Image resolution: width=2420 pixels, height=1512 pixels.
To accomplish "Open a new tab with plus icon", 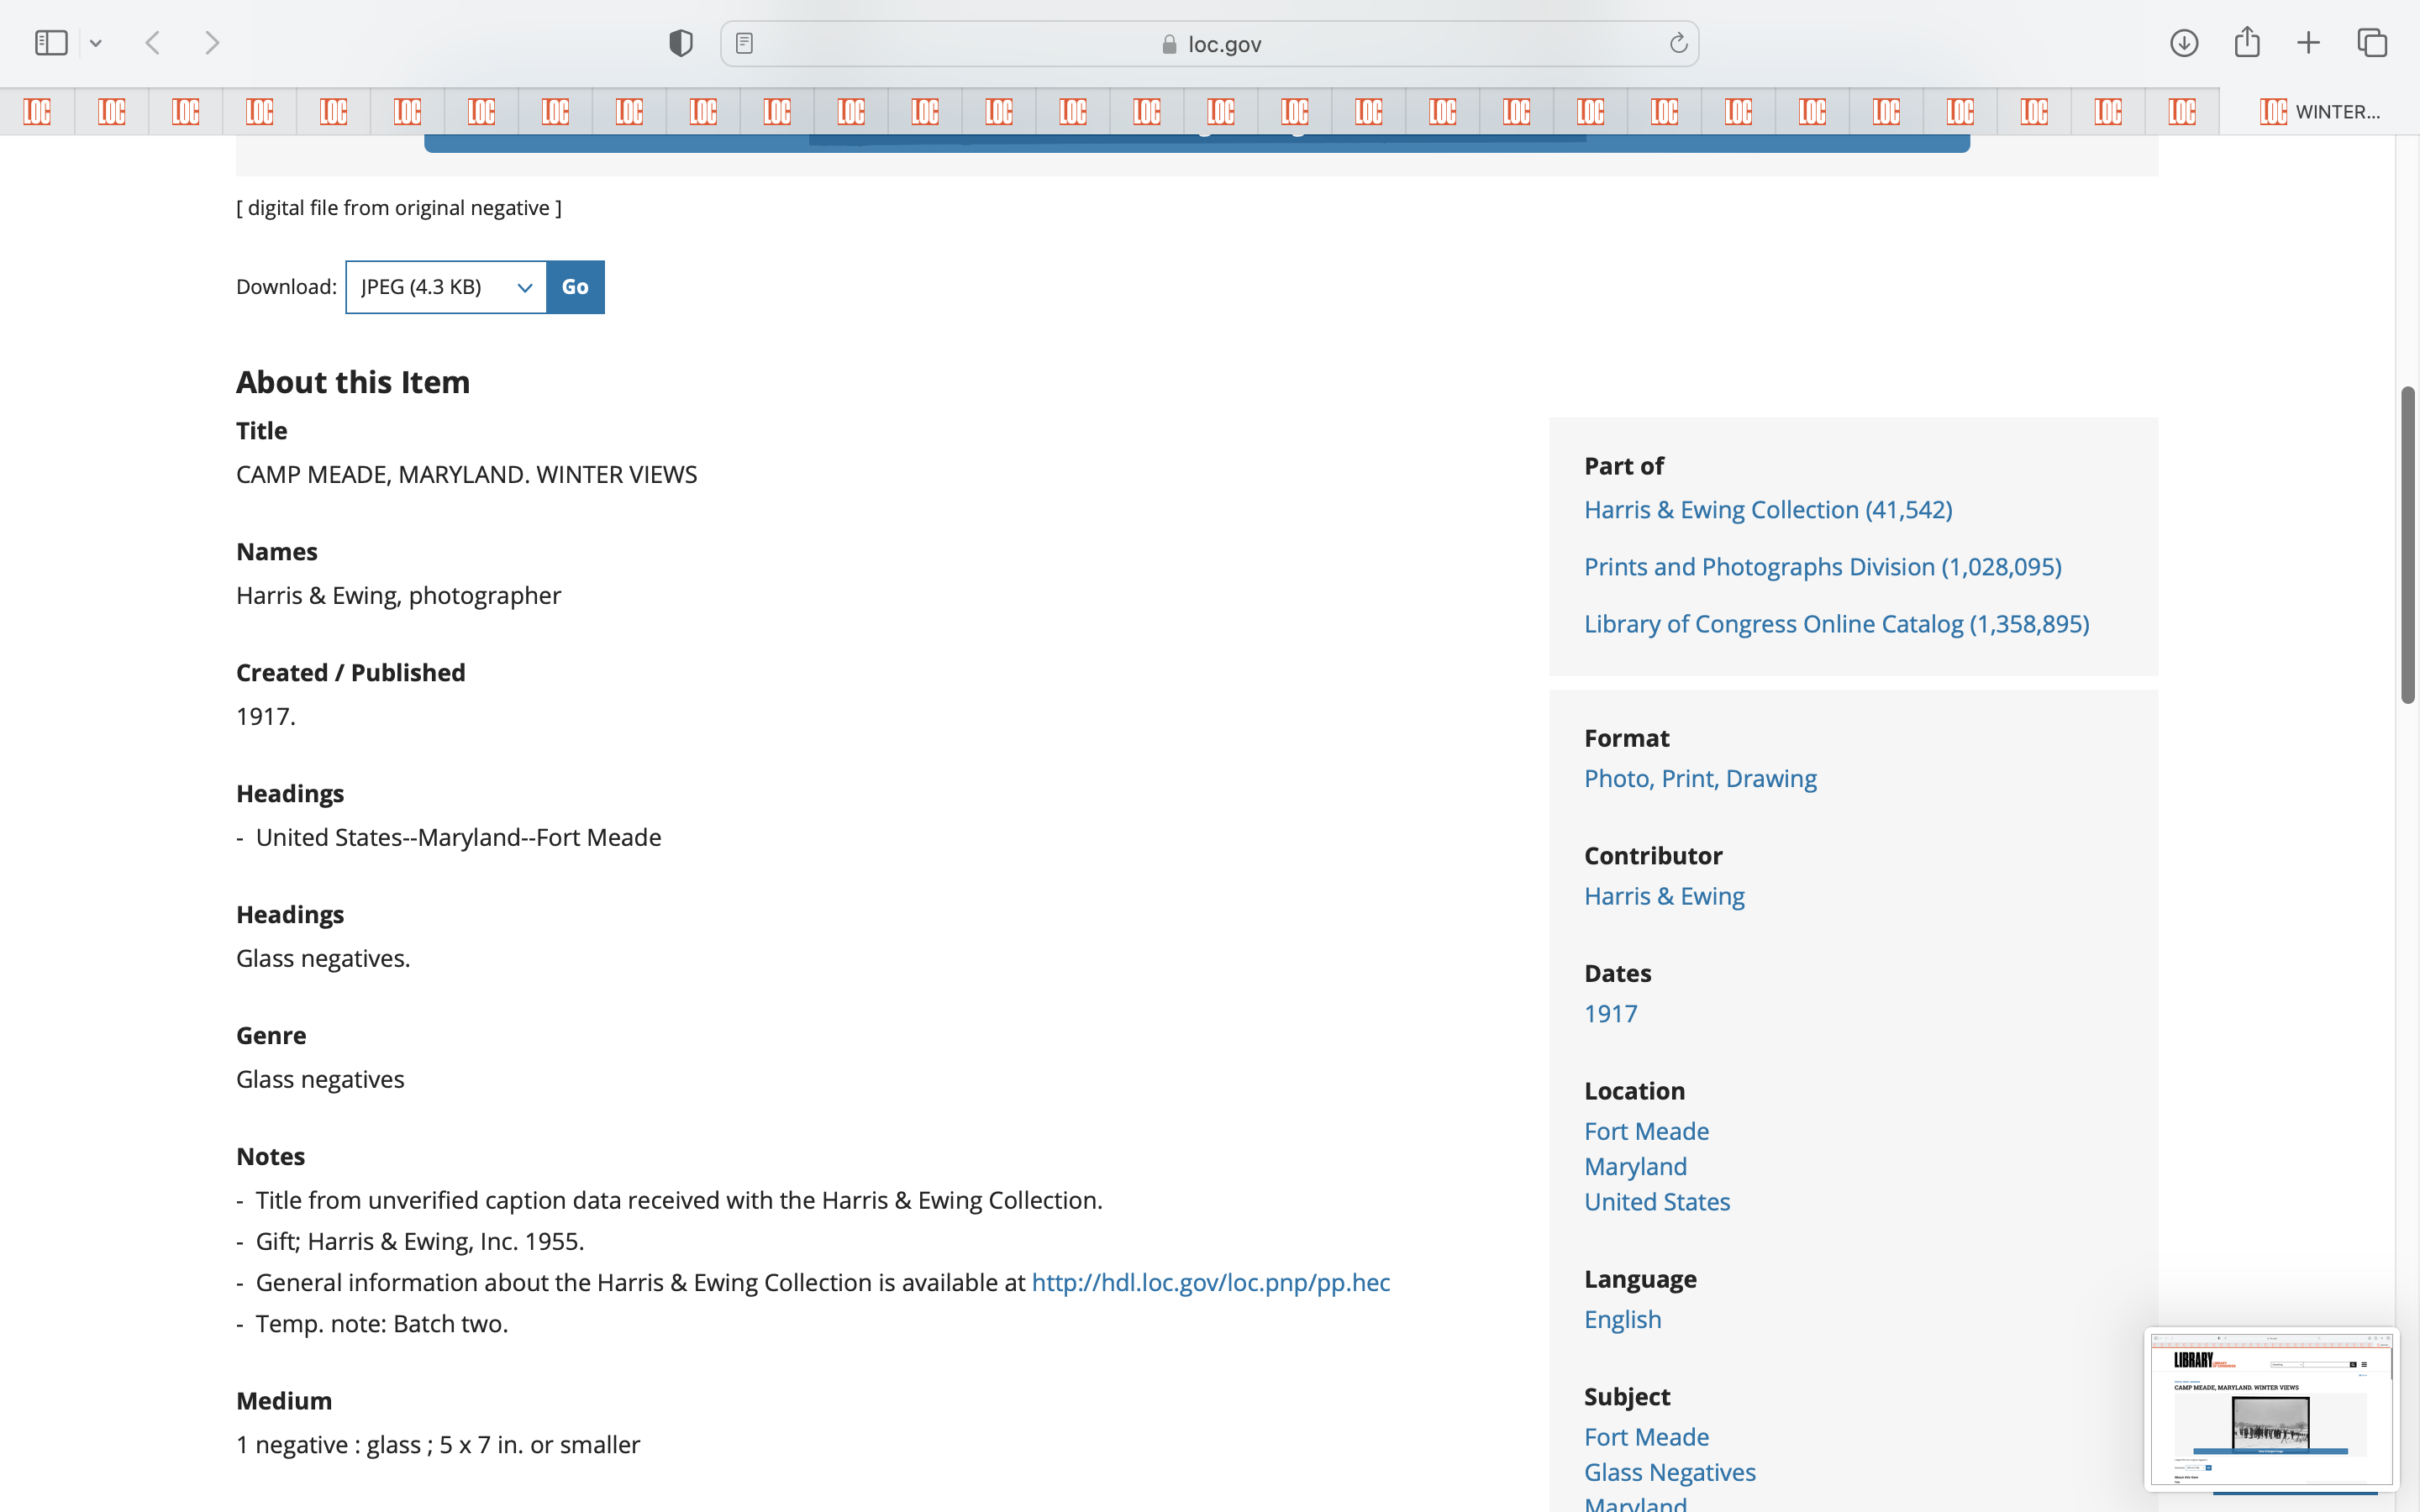I will coord(2308,43).
